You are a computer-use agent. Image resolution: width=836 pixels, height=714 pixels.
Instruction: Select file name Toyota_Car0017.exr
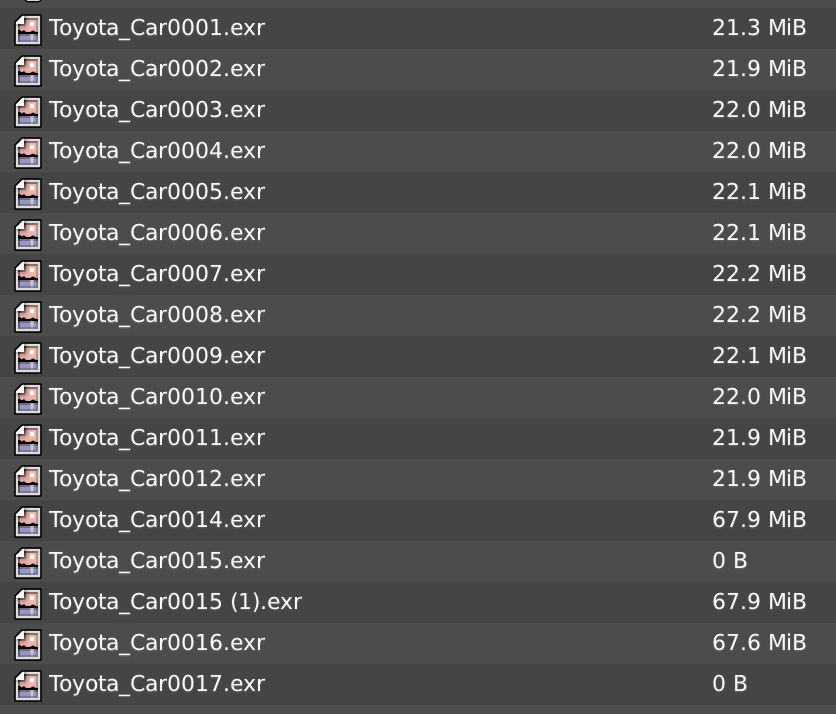pos(157,685)
